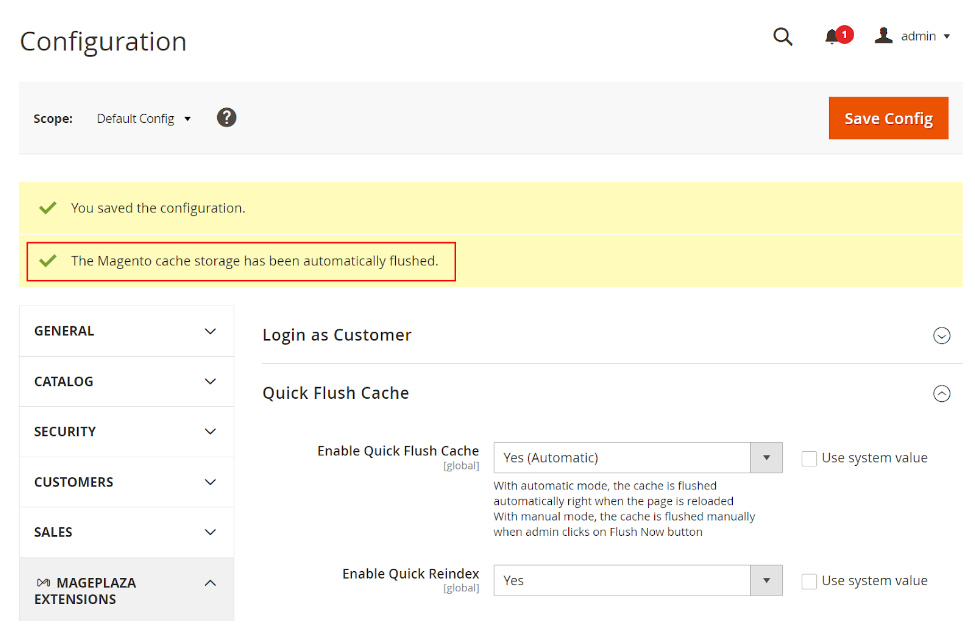Image resolution: width=975 pixels, height=634 pixels.
Task: Open the notifications bell icon
Action: tap(832, 37)
